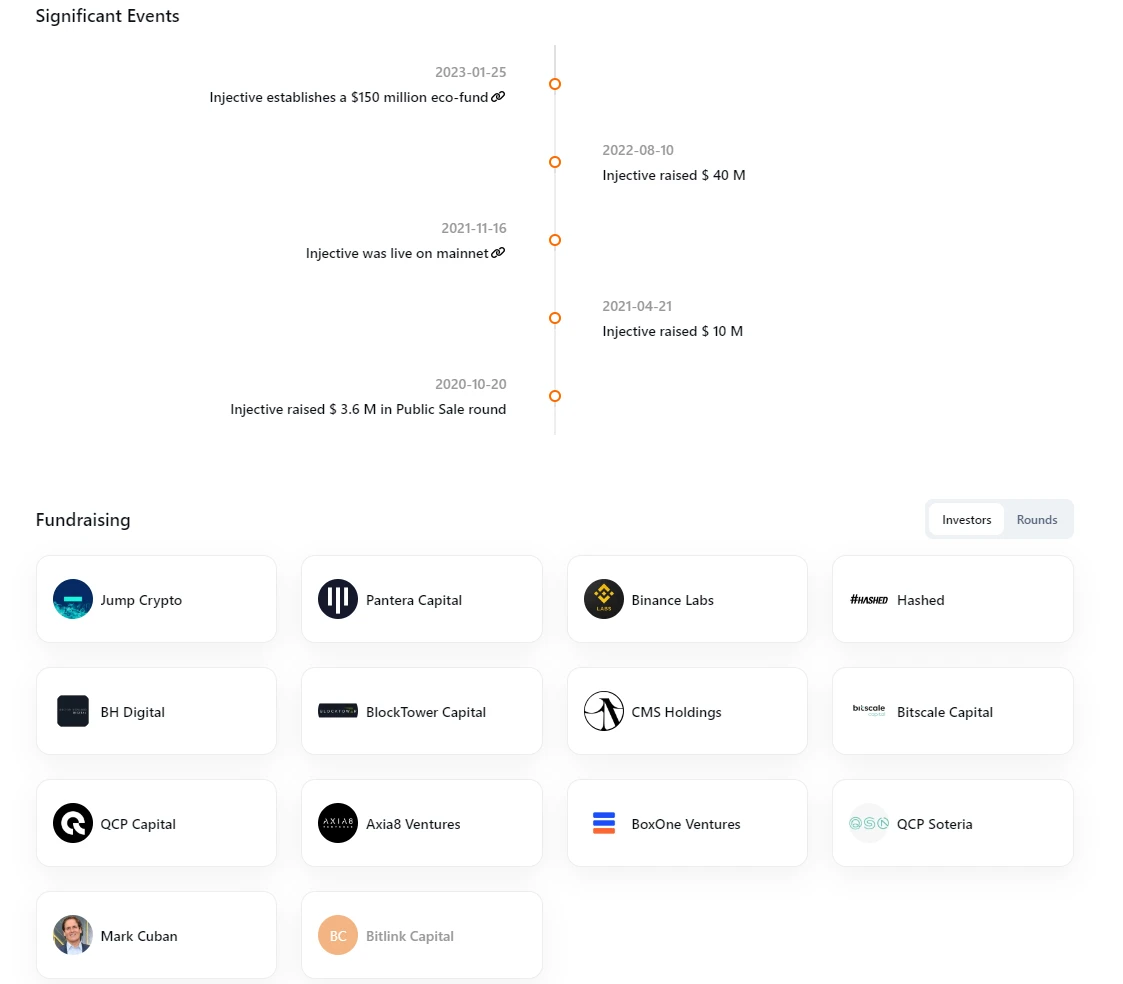
Task: Click 'Injective establishes a $150 million eco-fund' text
Action: tap(348, 97)
